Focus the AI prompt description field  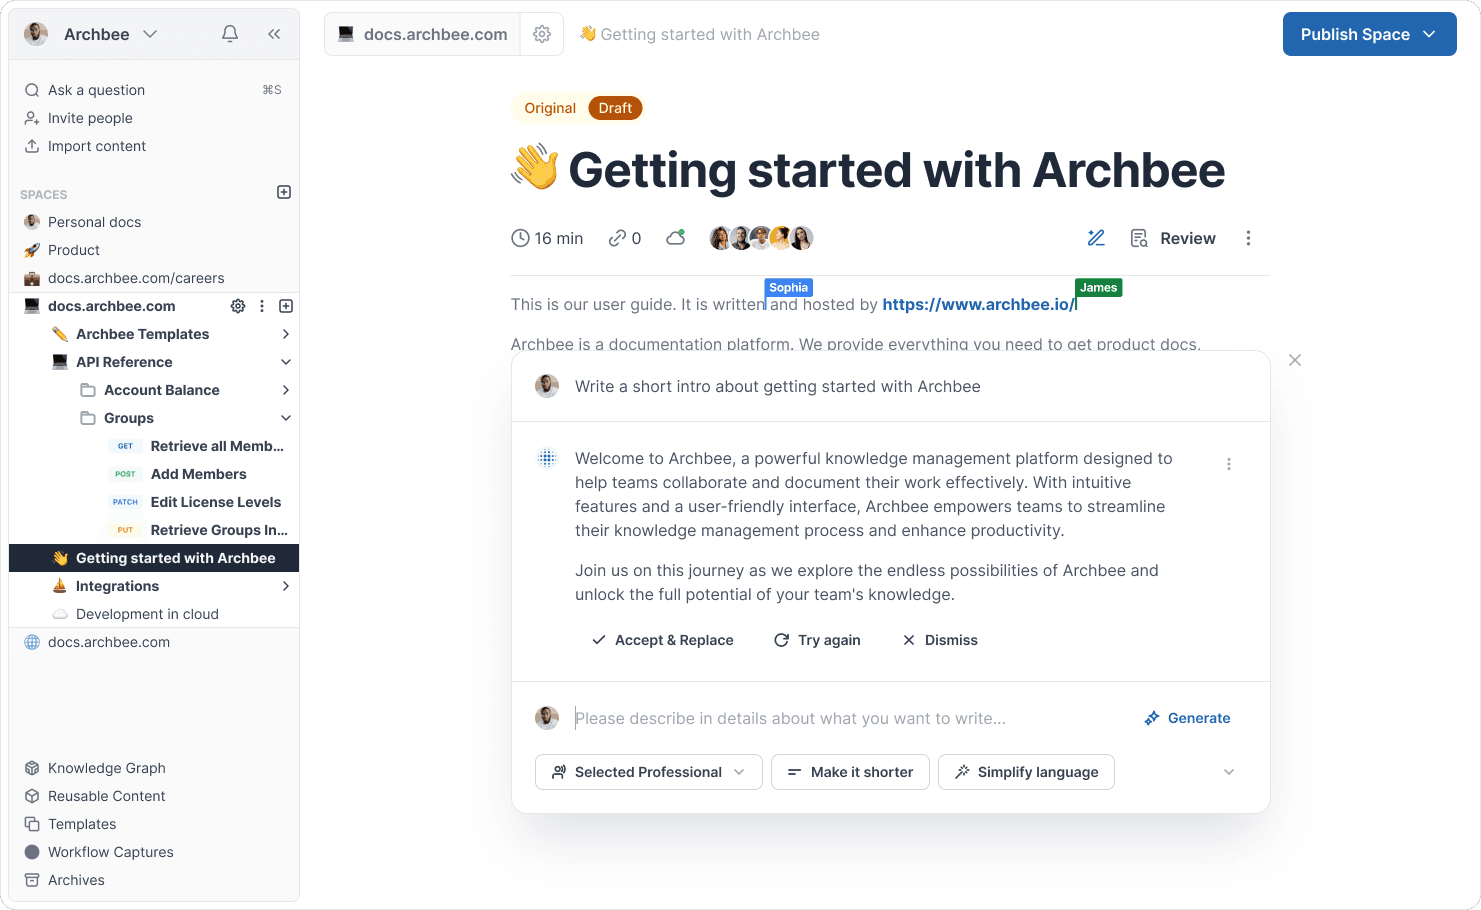click(x=850, y=718)
